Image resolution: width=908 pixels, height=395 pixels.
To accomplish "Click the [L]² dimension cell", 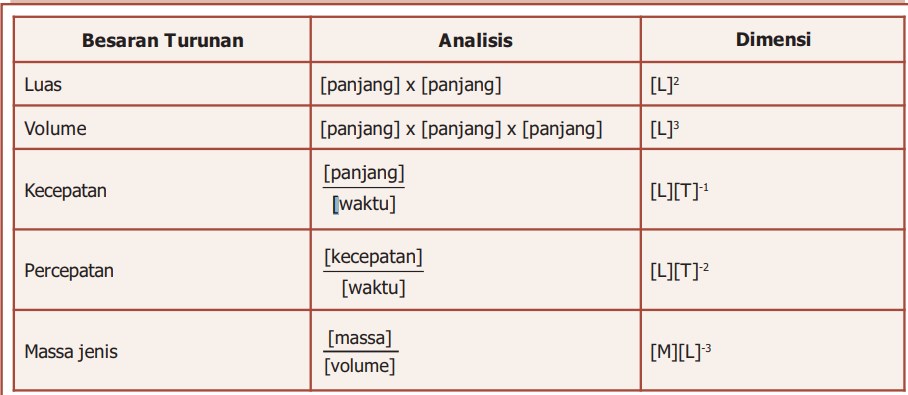I will click(x=665, y=85).
